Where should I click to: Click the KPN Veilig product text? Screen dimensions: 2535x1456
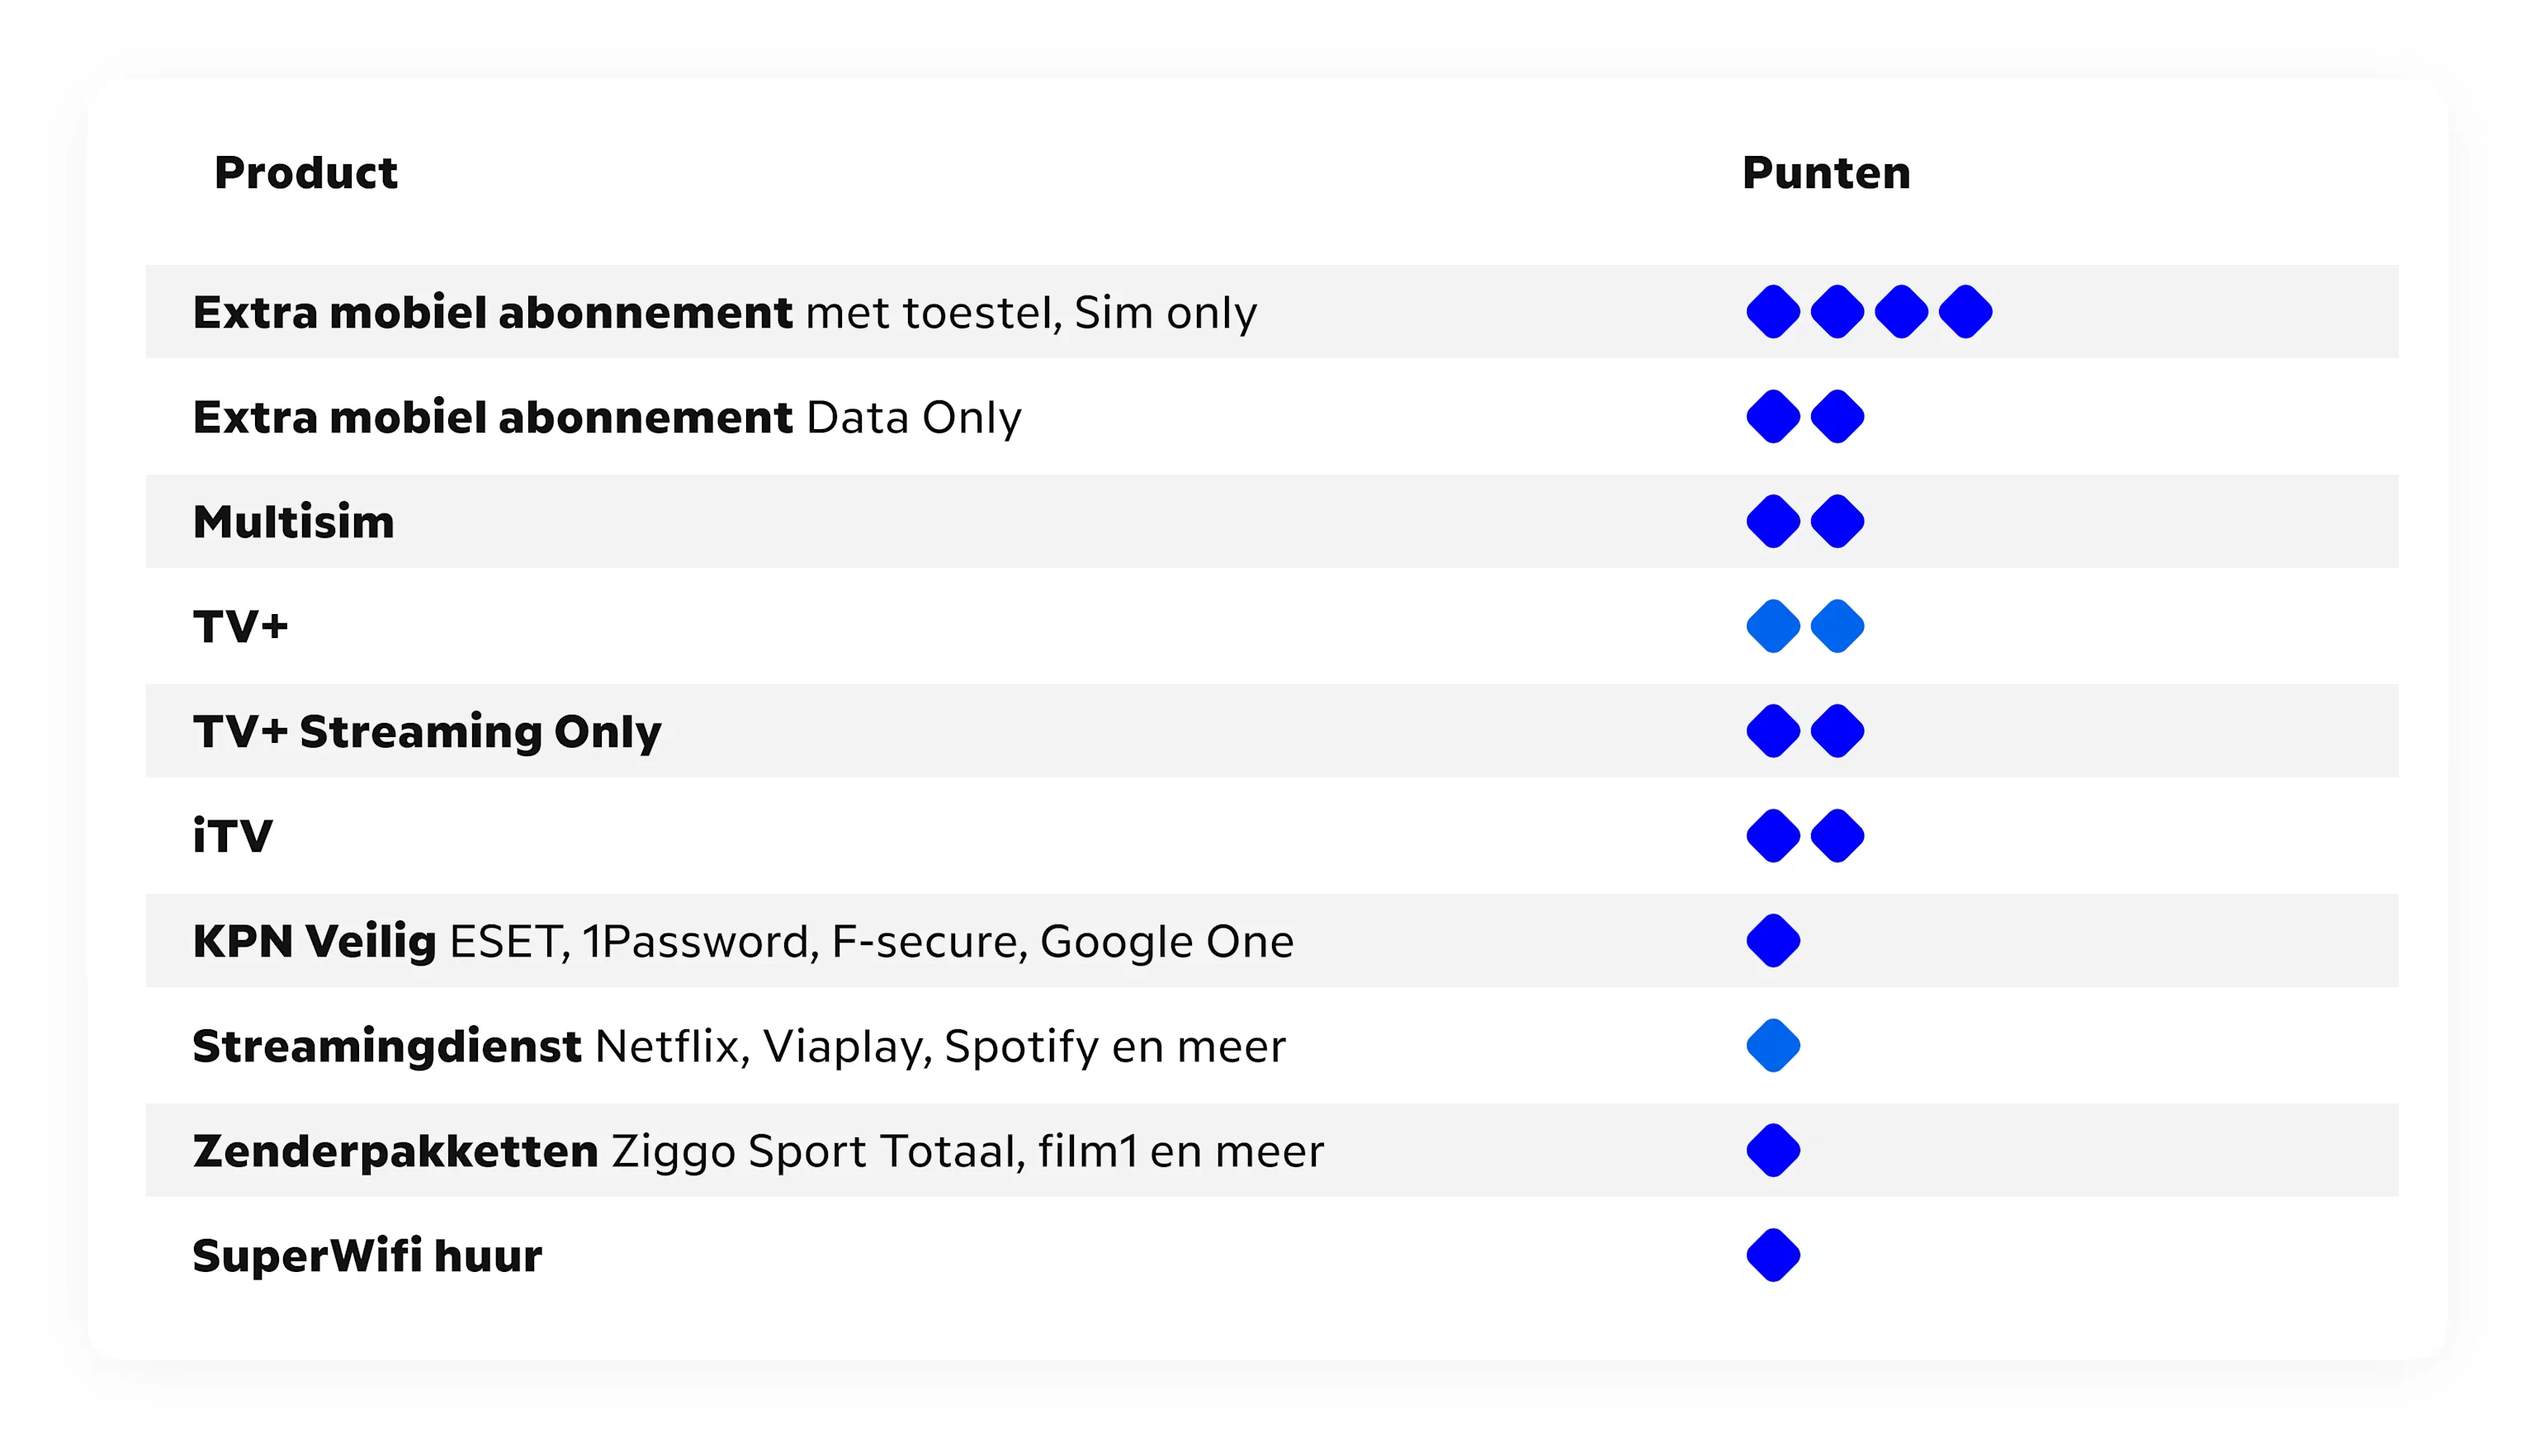[743, 942]
